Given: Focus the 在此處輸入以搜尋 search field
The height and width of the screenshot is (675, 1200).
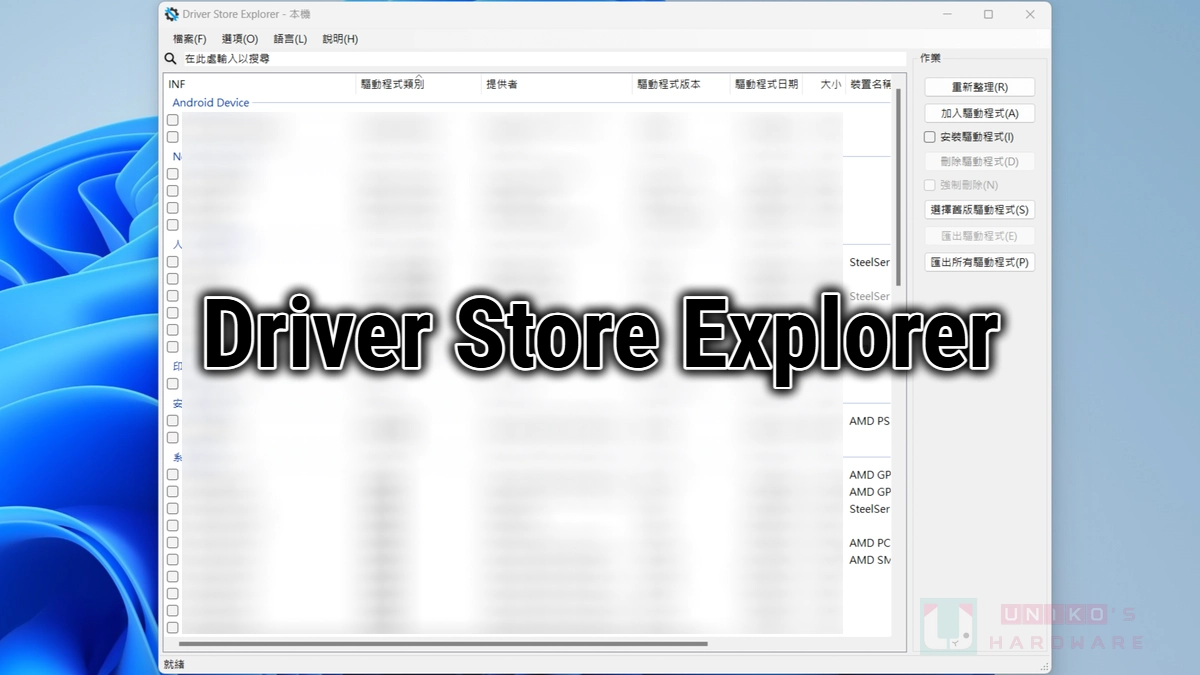Looking at the screenshot, I should point(543,59).
